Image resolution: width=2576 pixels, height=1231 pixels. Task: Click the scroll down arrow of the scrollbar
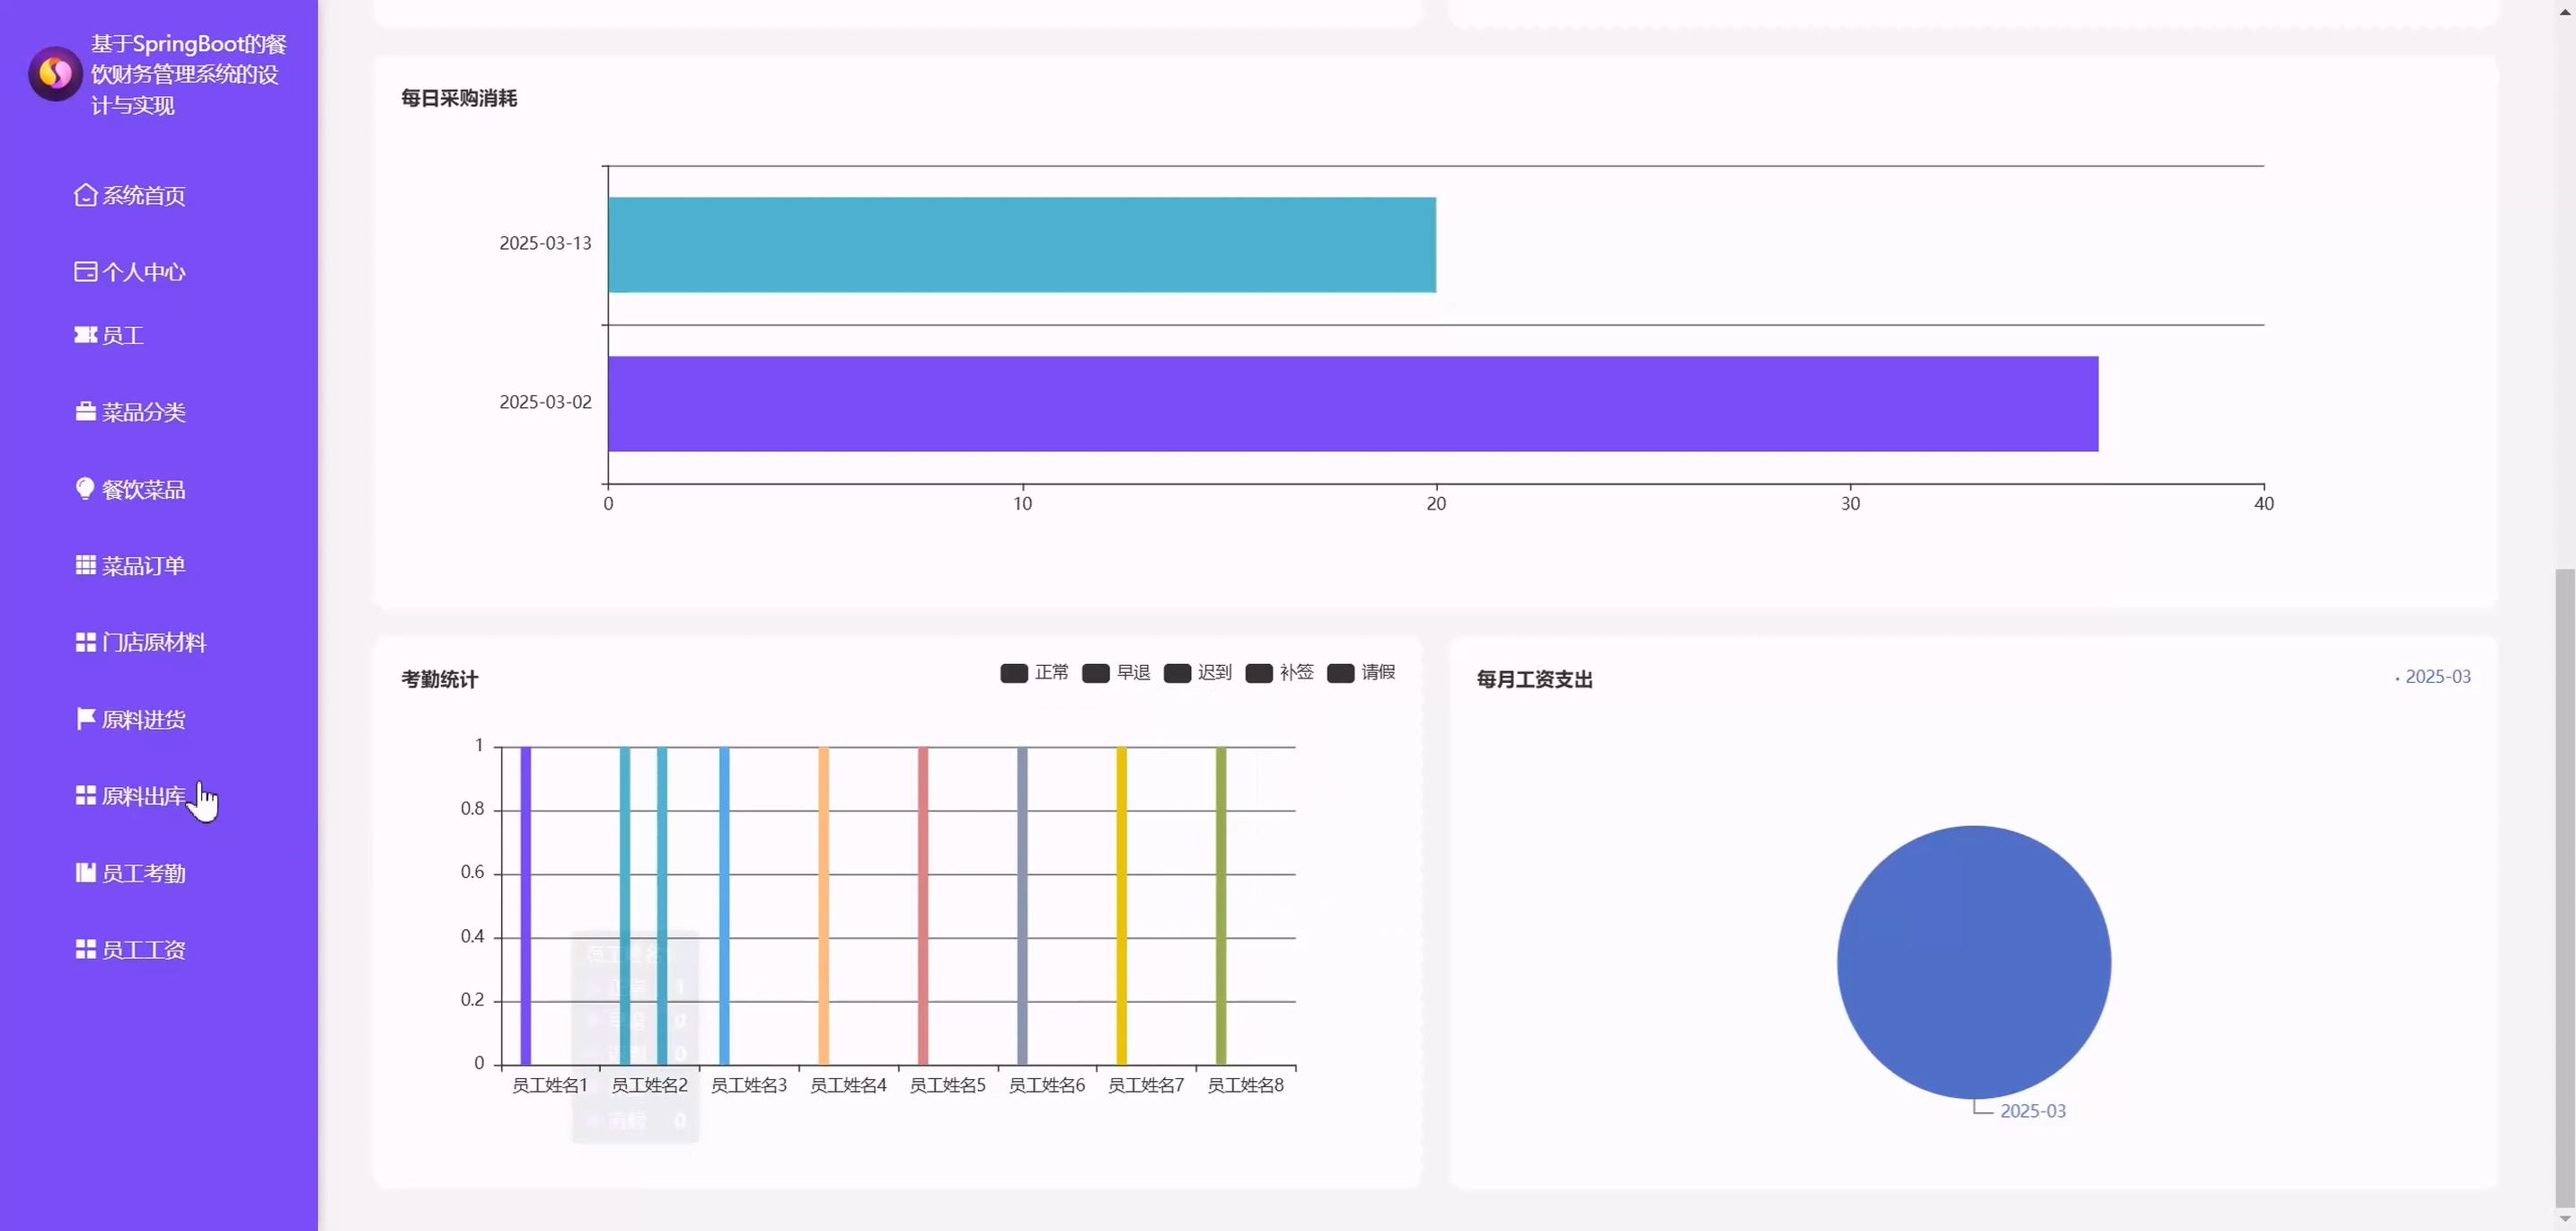(2565, 1219)
